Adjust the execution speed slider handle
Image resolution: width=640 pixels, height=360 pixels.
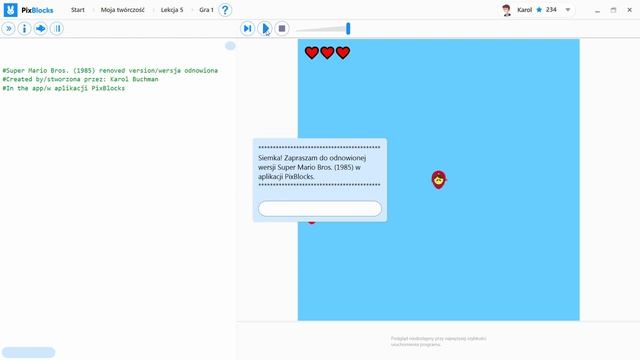point(348,29)
